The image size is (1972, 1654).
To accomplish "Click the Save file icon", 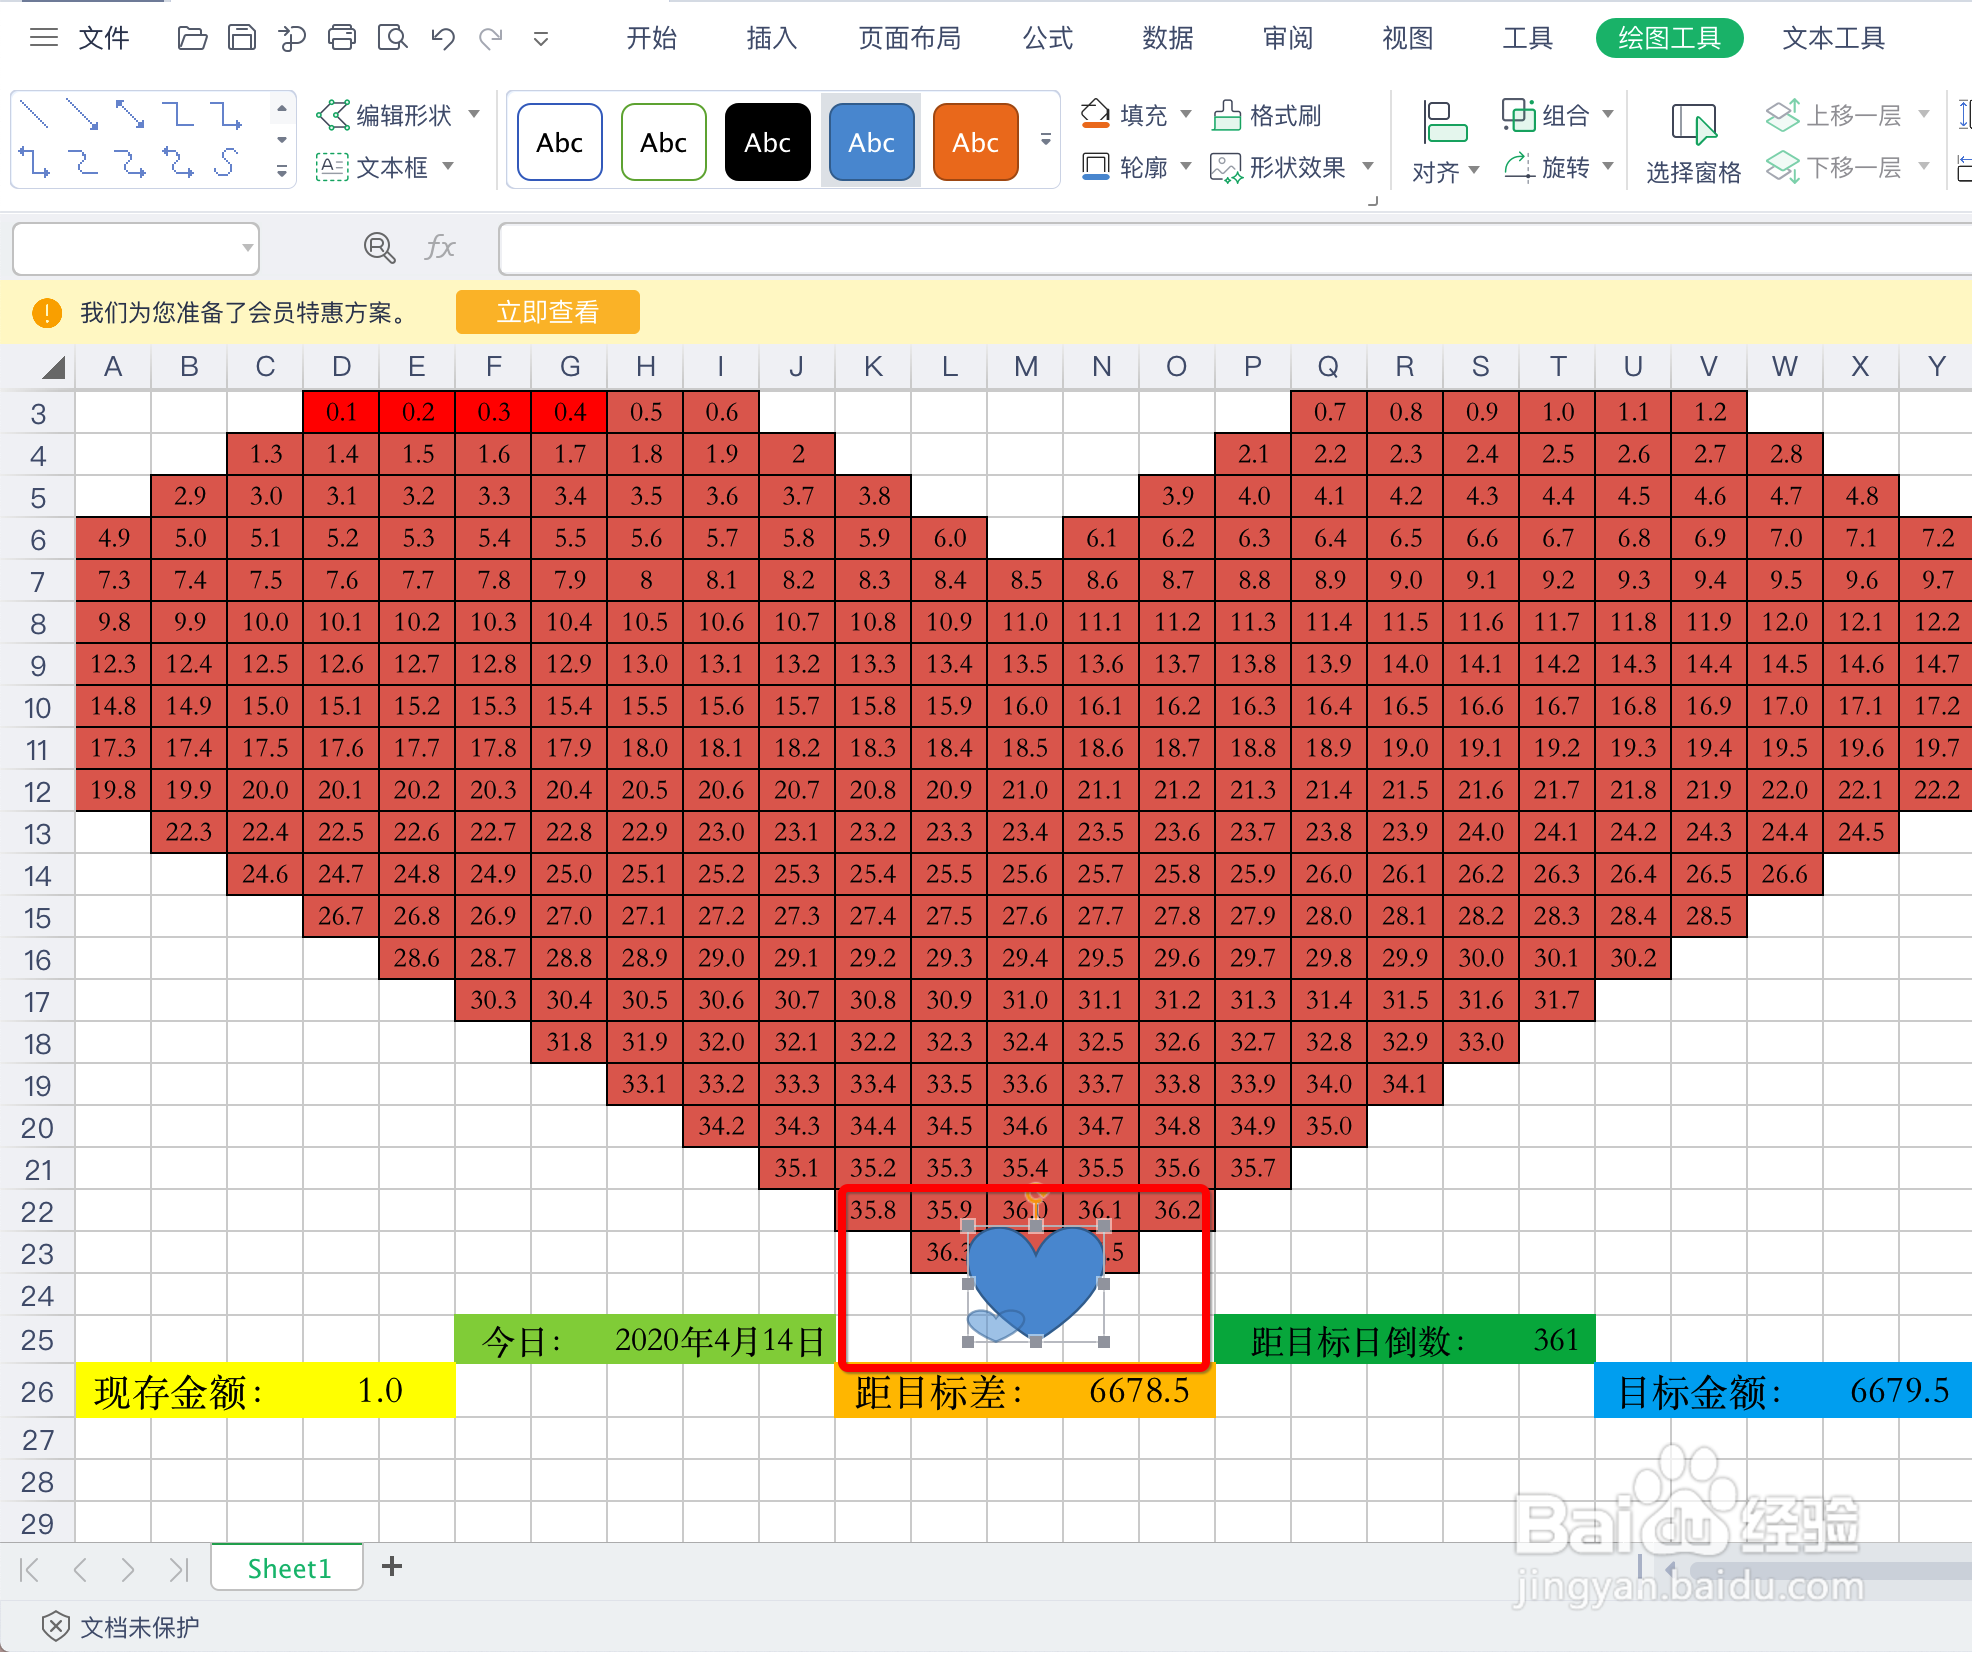I will click(x=242, y=38).
